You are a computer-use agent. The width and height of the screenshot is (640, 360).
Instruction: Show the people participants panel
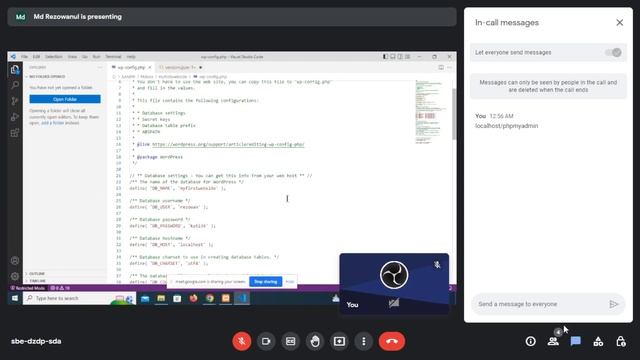tap(553, 341)
